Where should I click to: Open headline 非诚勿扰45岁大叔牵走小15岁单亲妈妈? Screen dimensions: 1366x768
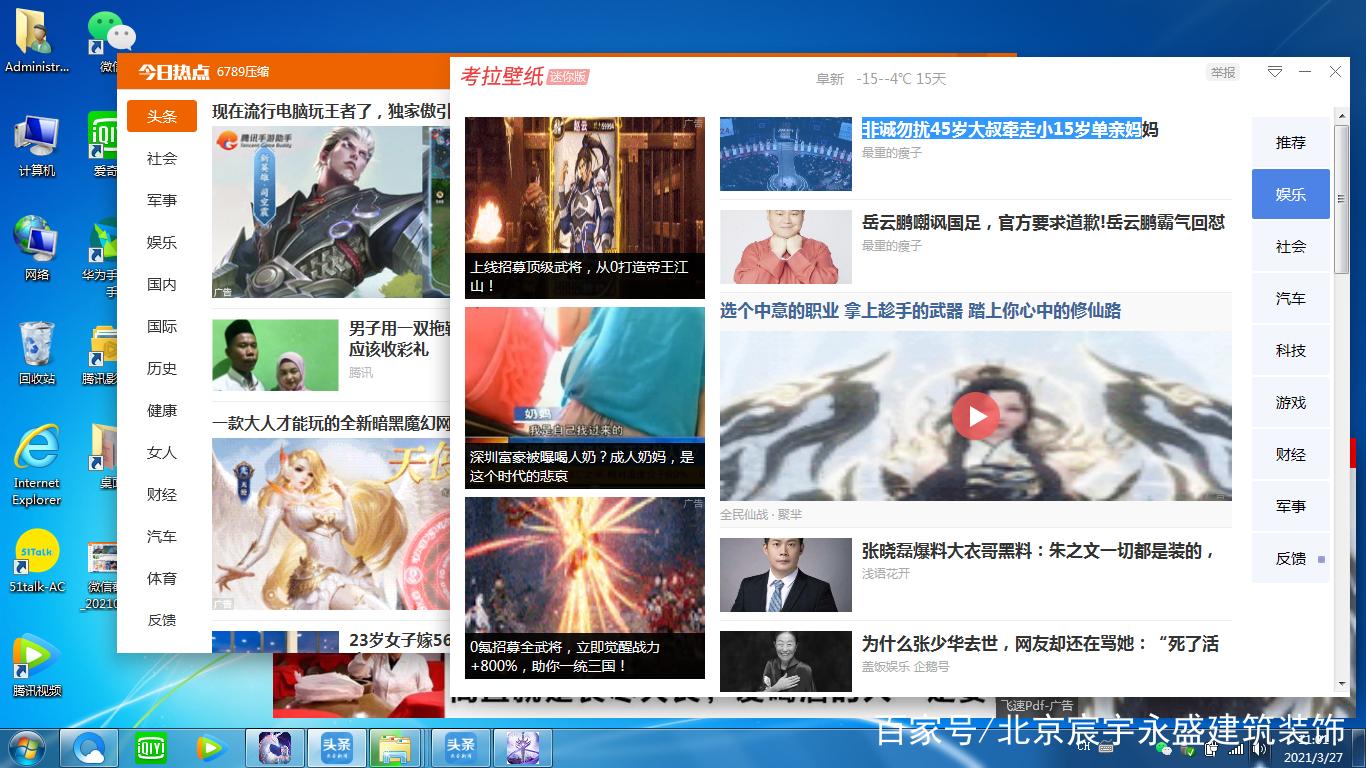tap(1010, 129)
